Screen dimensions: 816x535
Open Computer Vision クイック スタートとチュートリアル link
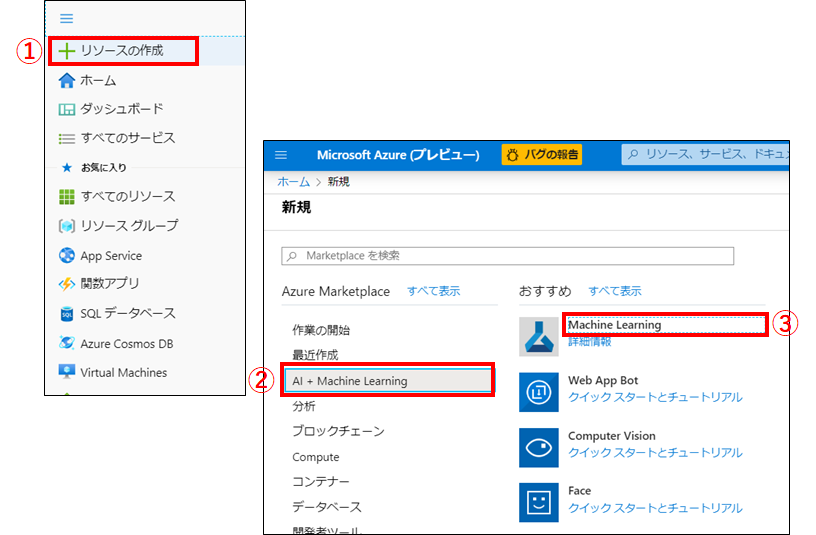pos(655,453)
